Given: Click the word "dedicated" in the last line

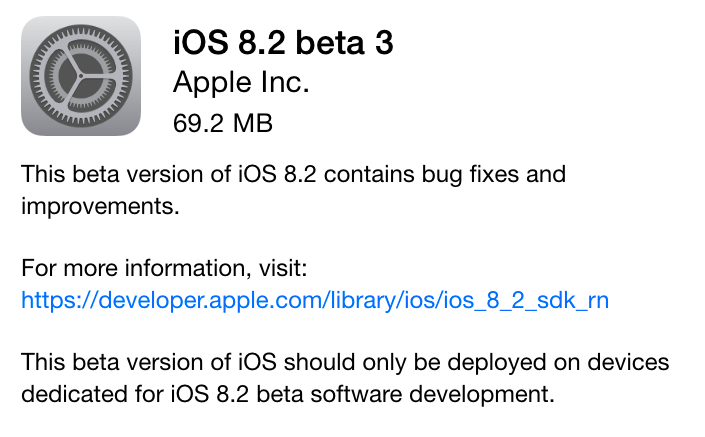Looking at the screenshot, I should [68, 390].
